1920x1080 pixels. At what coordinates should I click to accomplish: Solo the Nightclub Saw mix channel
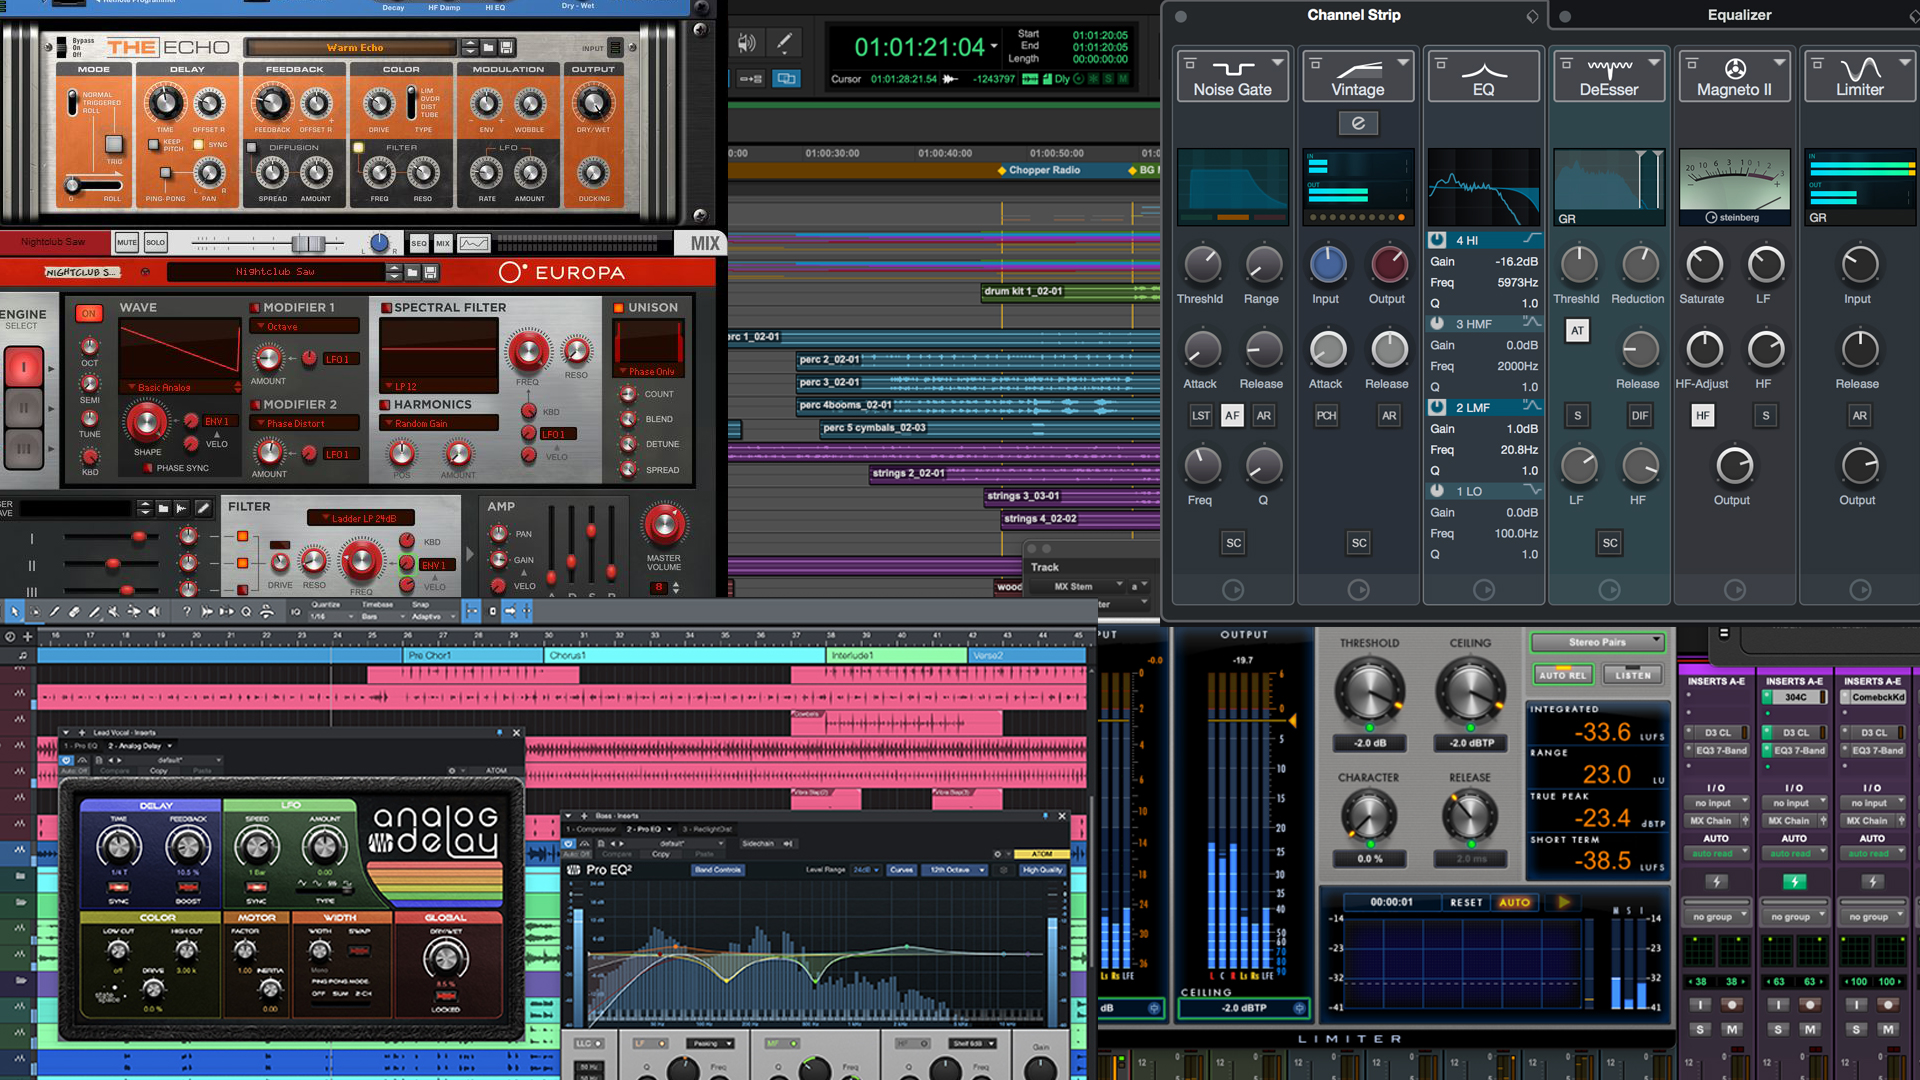click(x=155, y=243)
